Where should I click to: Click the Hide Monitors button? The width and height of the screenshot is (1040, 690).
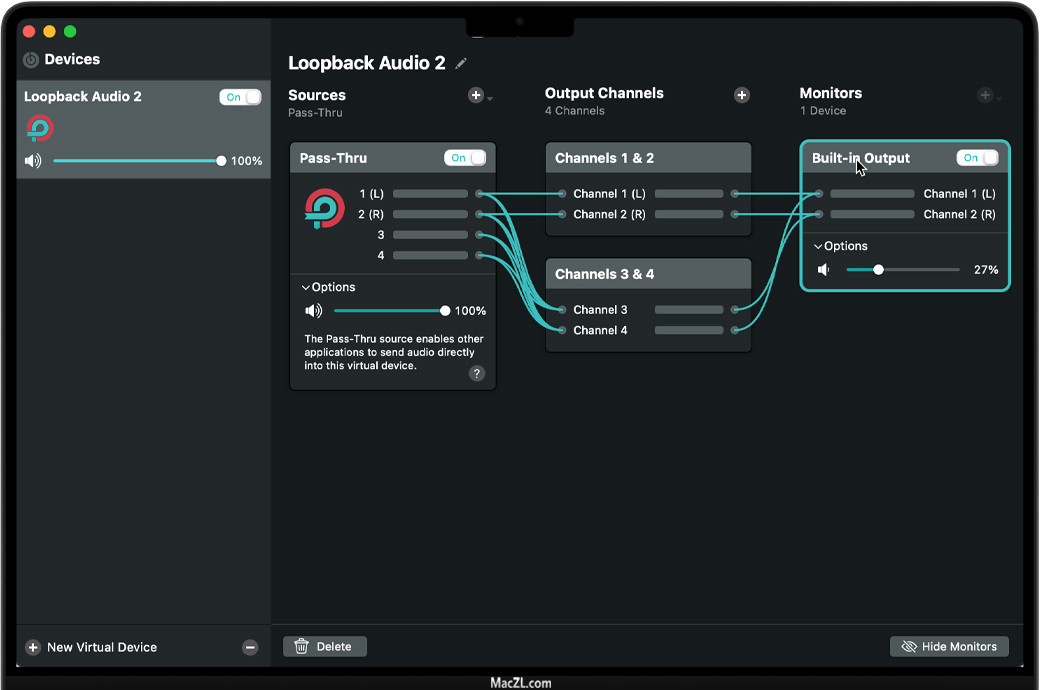click(949, 647)
